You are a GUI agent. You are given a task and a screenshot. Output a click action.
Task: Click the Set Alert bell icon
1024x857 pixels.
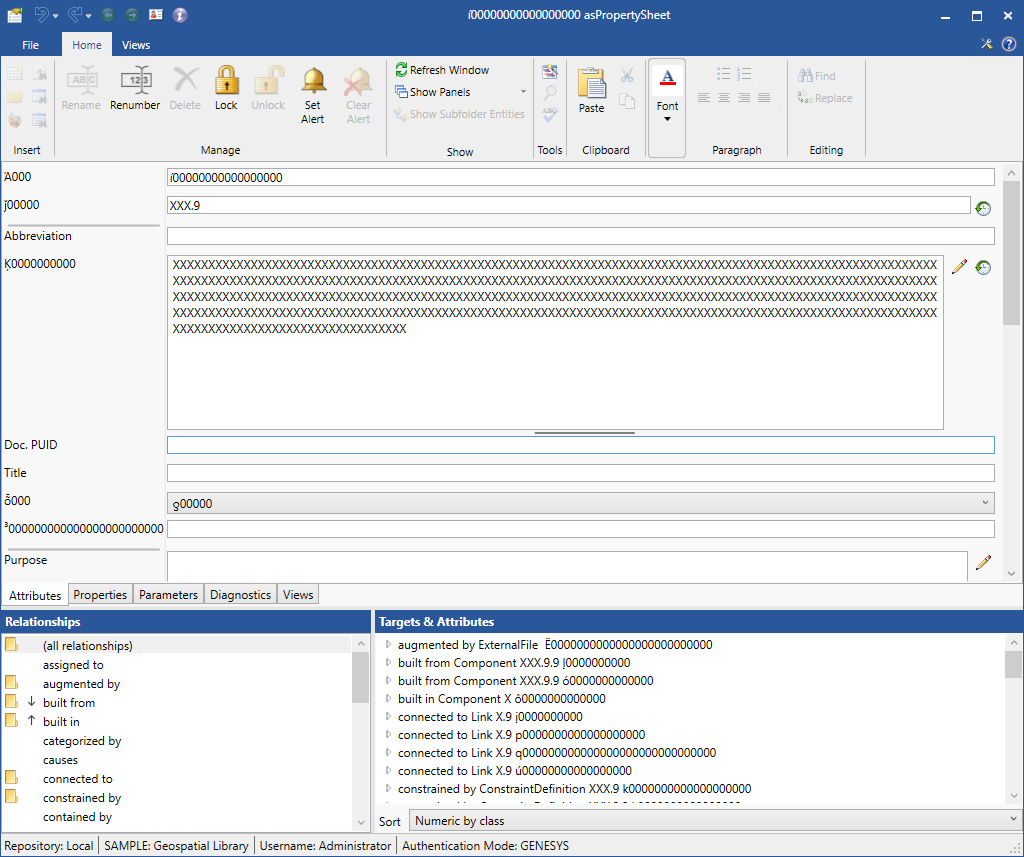coord(313,81)
